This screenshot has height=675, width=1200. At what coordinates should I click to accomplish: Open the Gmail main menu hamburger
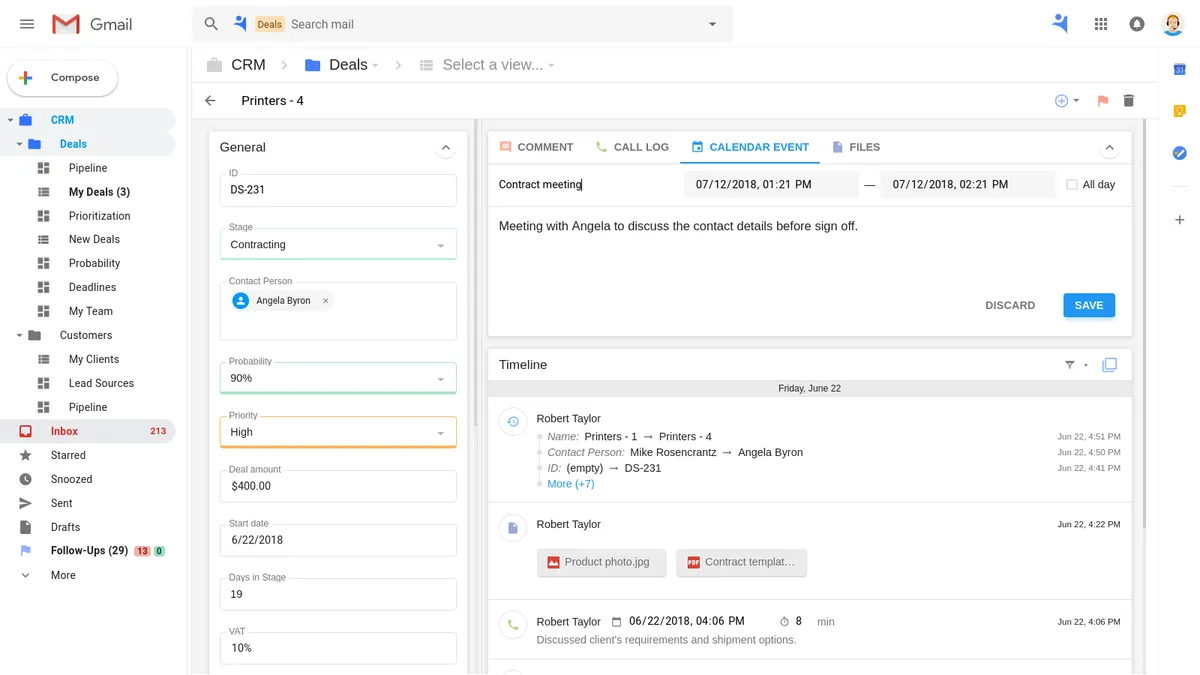click(27, 24)
